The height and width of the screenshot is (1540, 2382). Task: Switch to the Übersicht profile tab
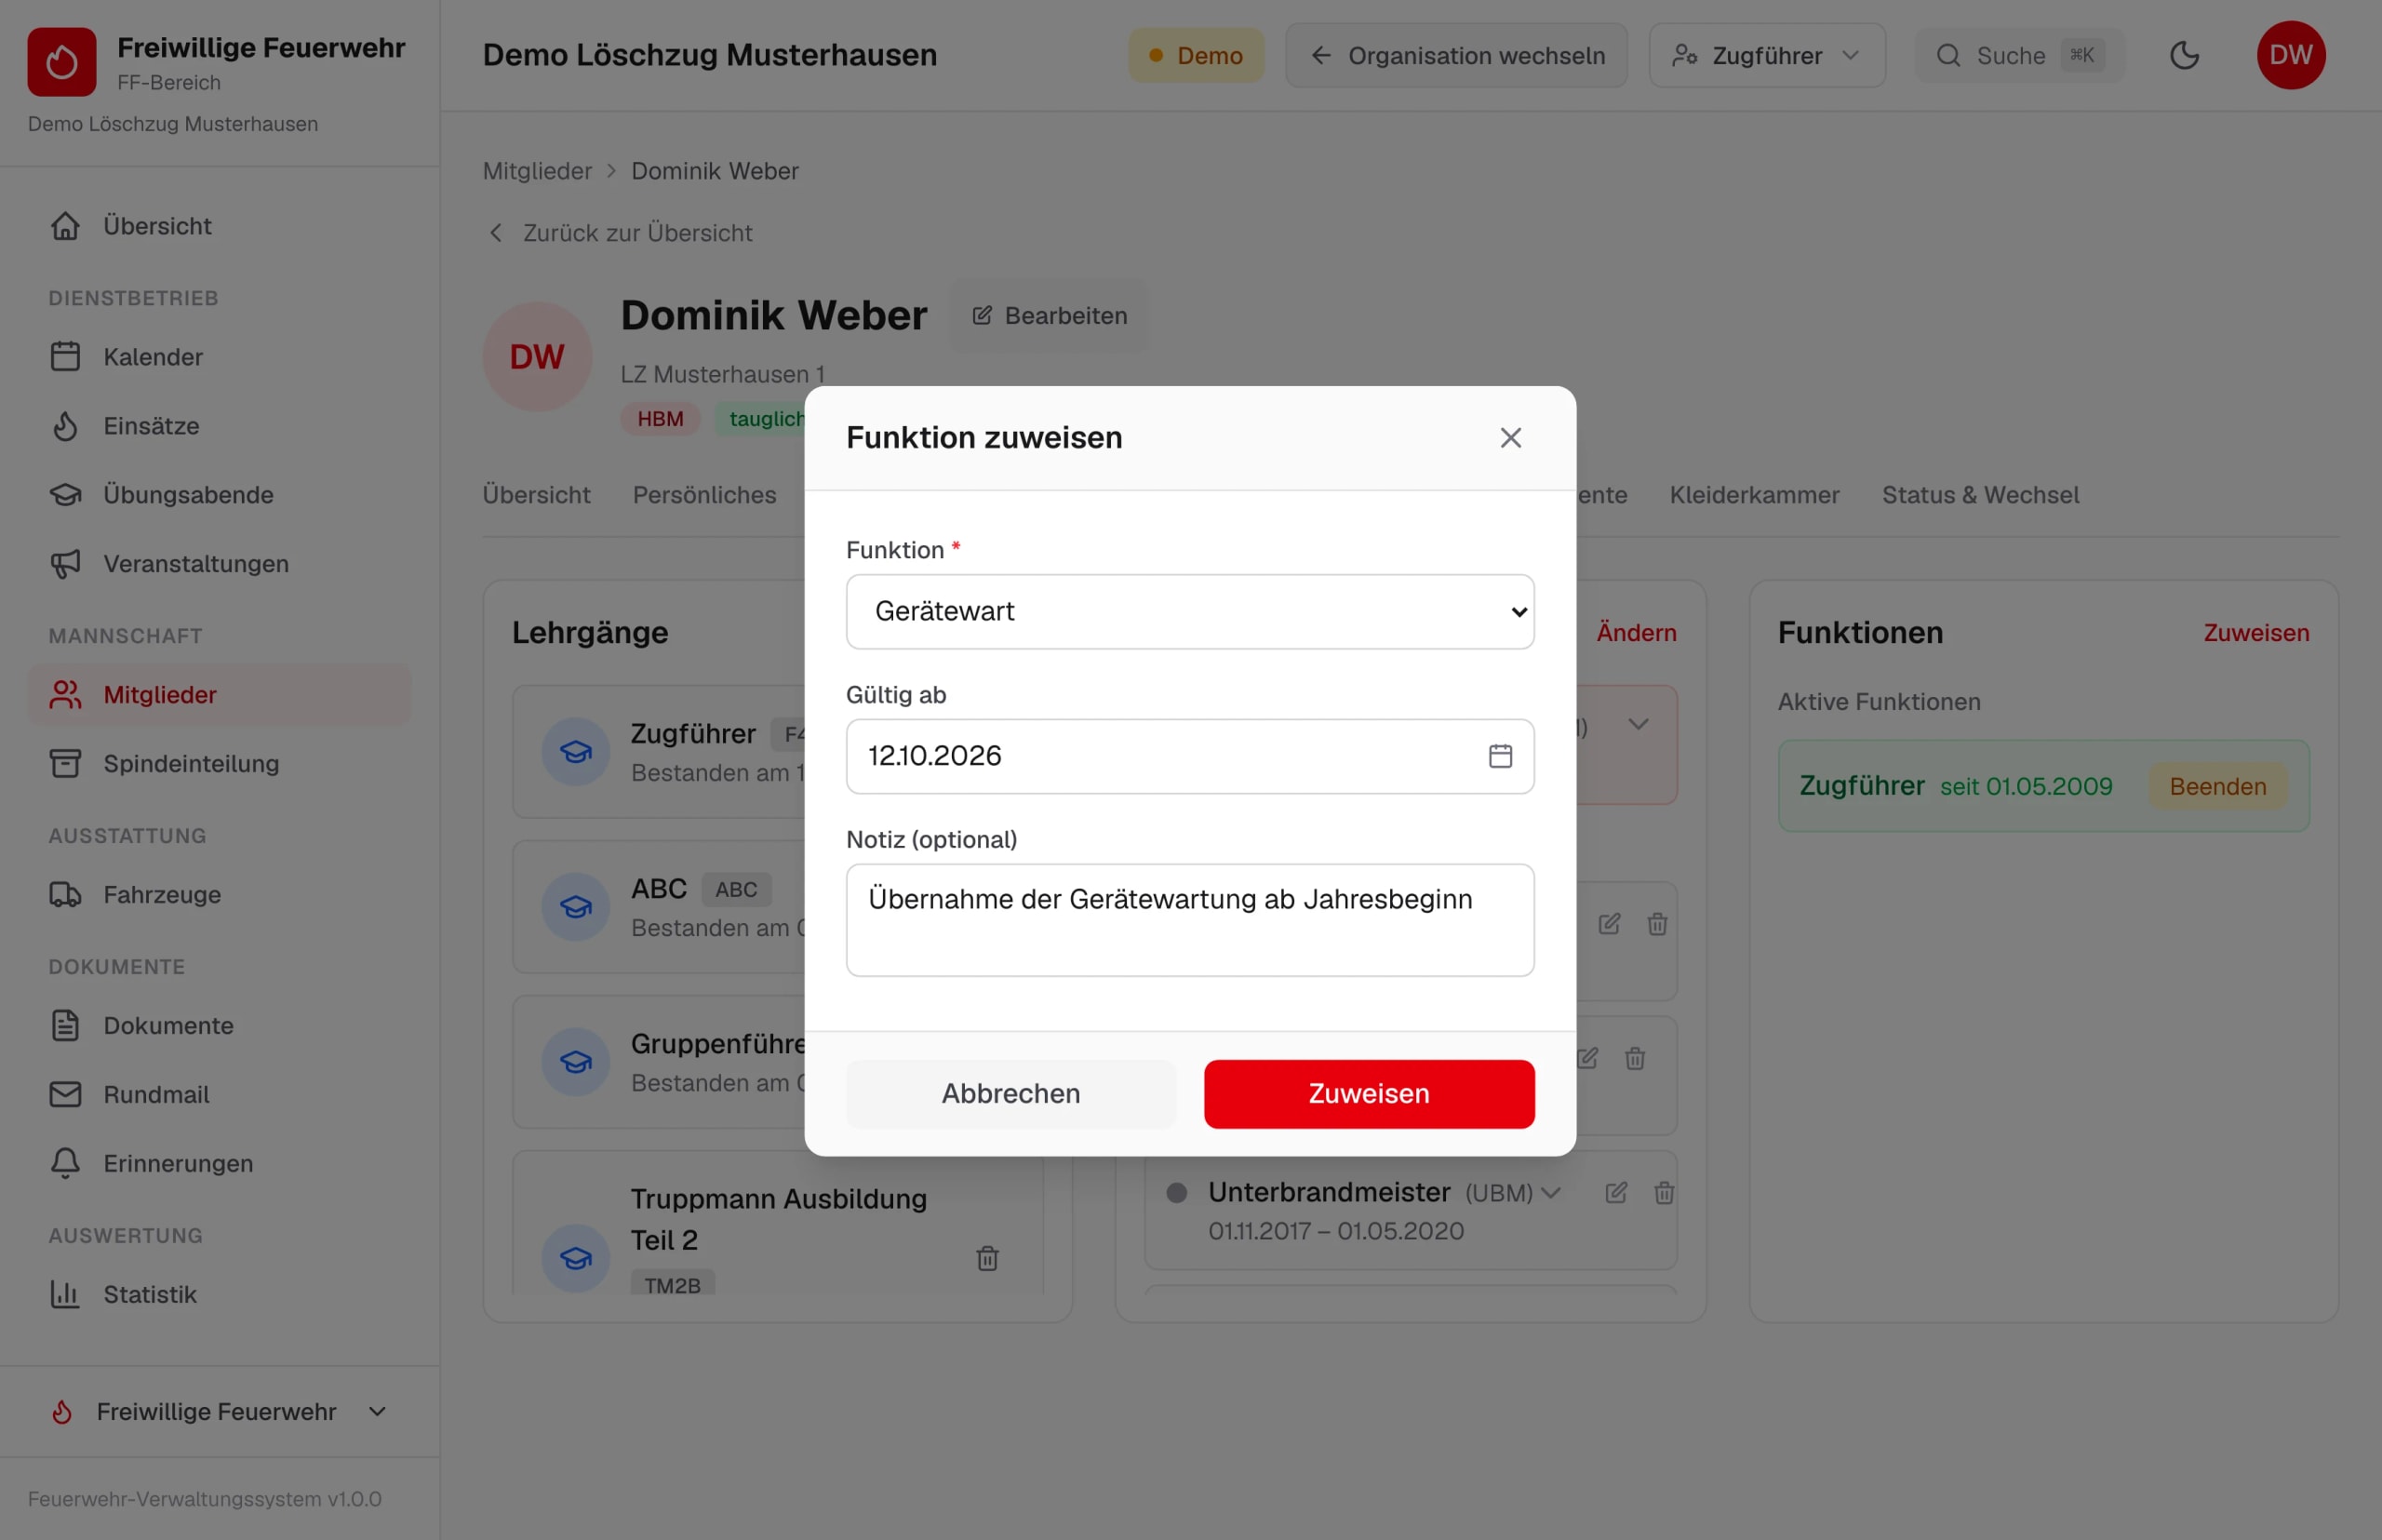click(x=536, y=495)
